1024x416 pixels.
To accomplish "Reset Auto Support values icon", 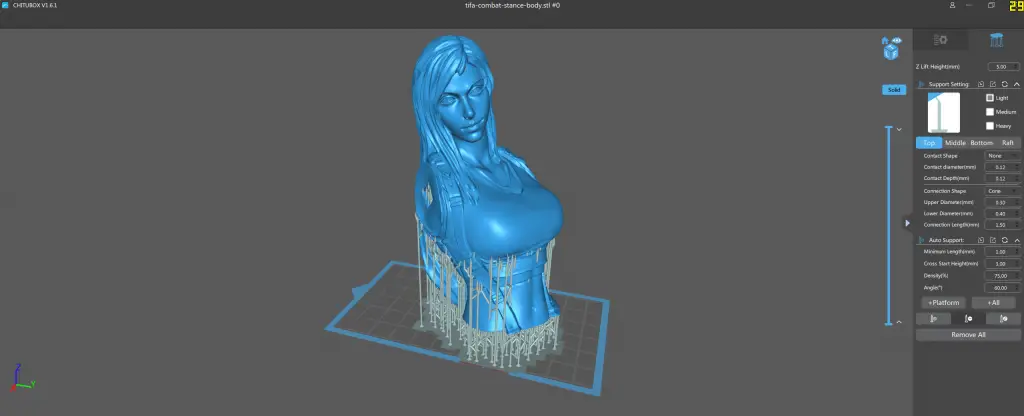I will (x=1004, y=240).
